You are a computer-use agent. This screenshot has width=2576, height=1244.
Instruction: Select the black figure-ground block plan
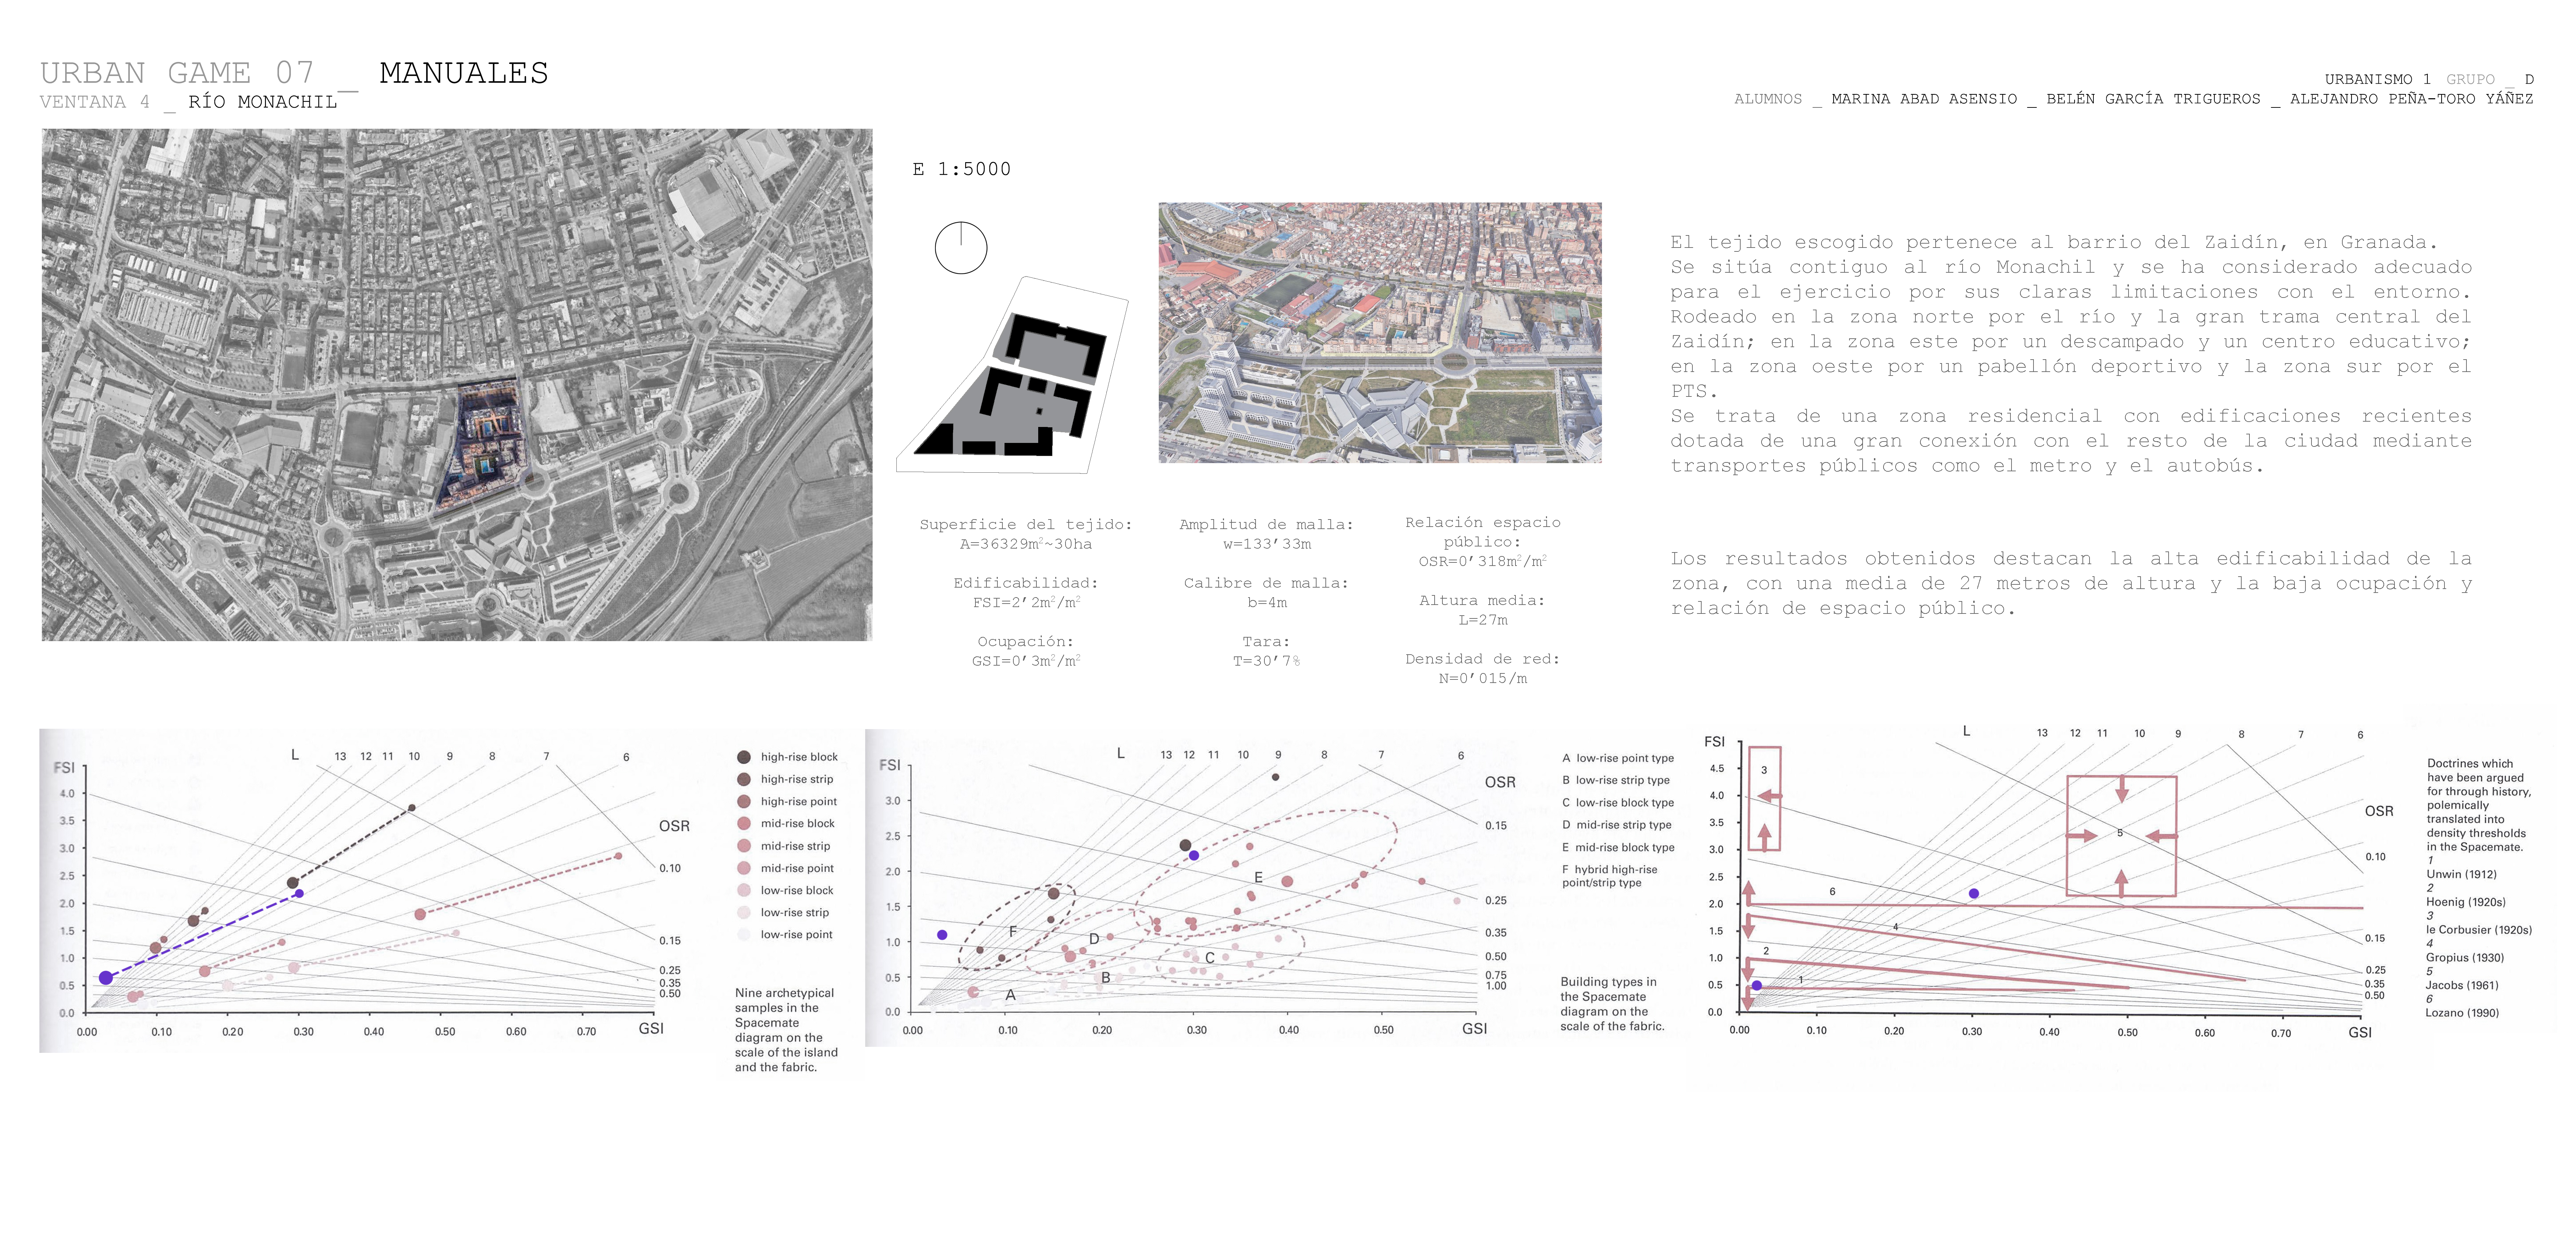[1012, 375]
